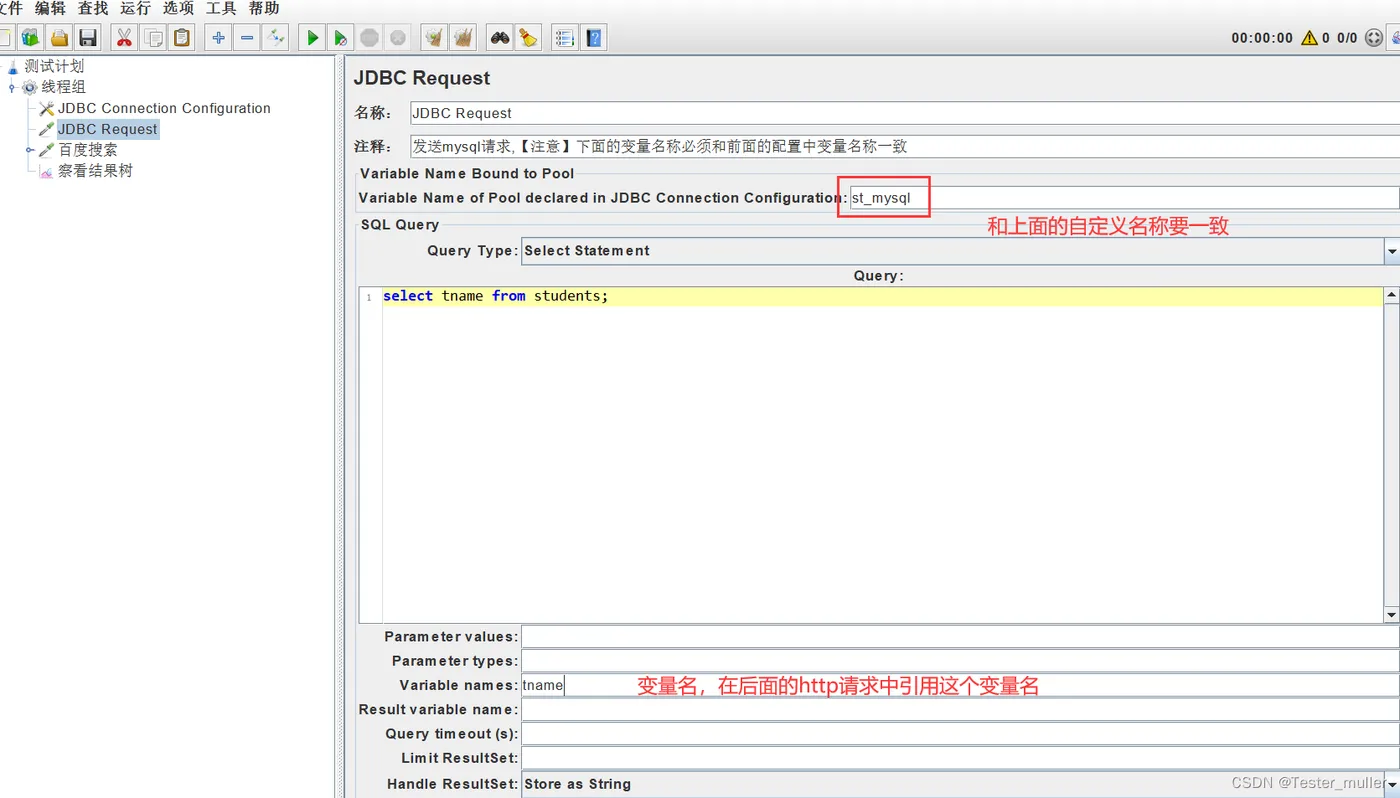Open the Templates toolbar icon
1400x798 pixels.
click(x=31, y=38)
